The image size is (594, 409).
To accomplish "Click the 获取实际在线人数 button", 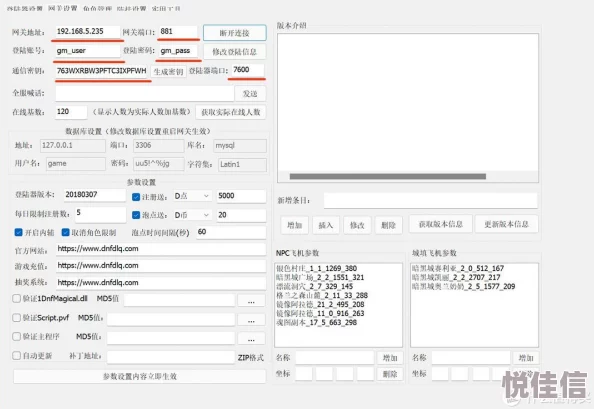I will click(230, 112).
